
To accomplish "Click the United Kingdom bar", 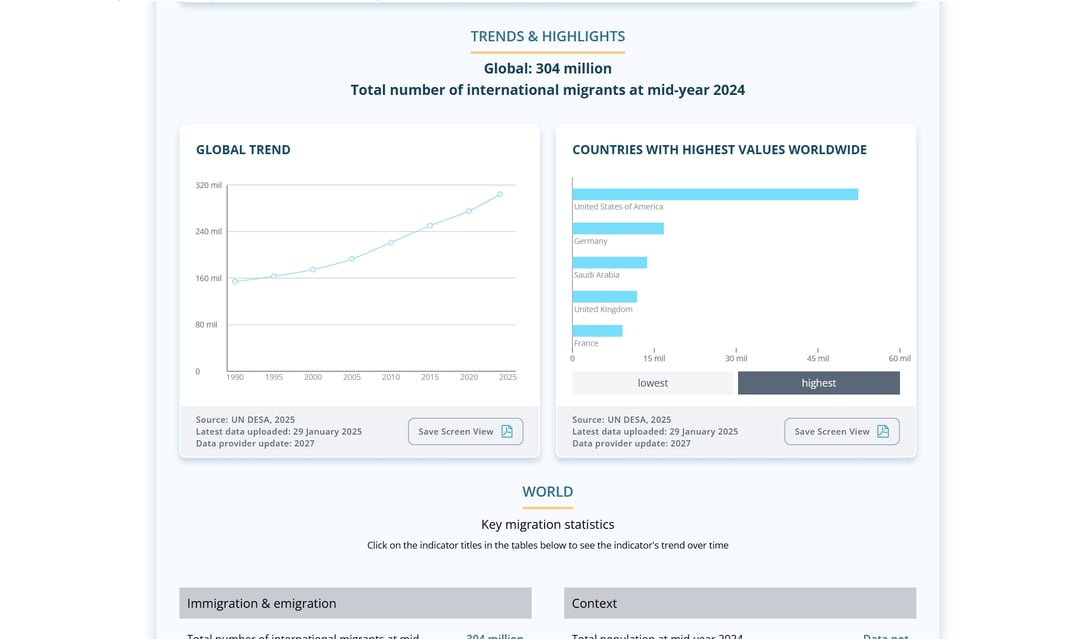I will pos(605,296).
